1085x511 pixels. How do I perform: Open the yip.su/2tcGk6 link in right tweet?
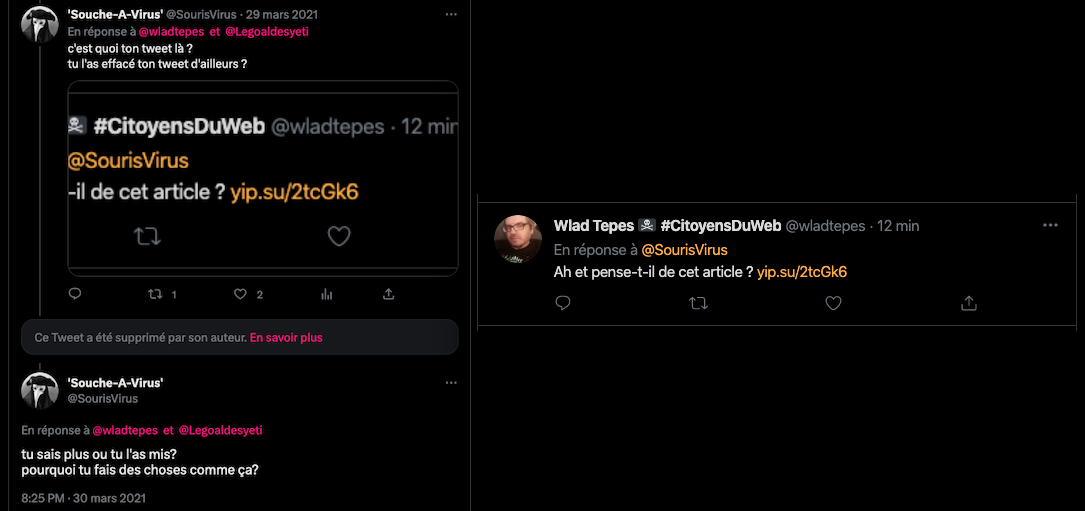coord(802,272)
